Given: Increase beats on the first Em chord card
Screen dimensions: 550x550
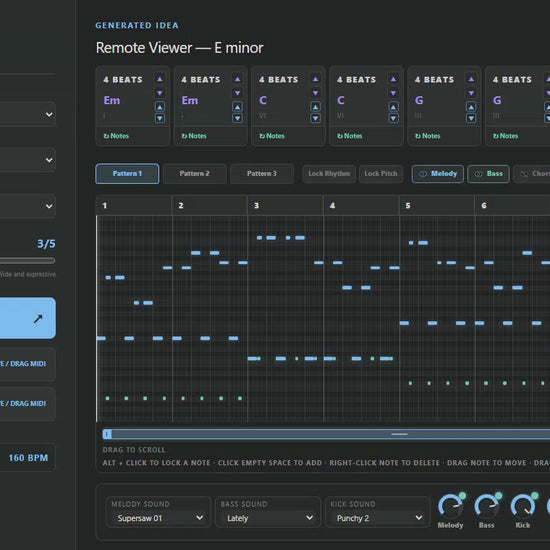Looking at the screenshot, I should pos(160,79).
